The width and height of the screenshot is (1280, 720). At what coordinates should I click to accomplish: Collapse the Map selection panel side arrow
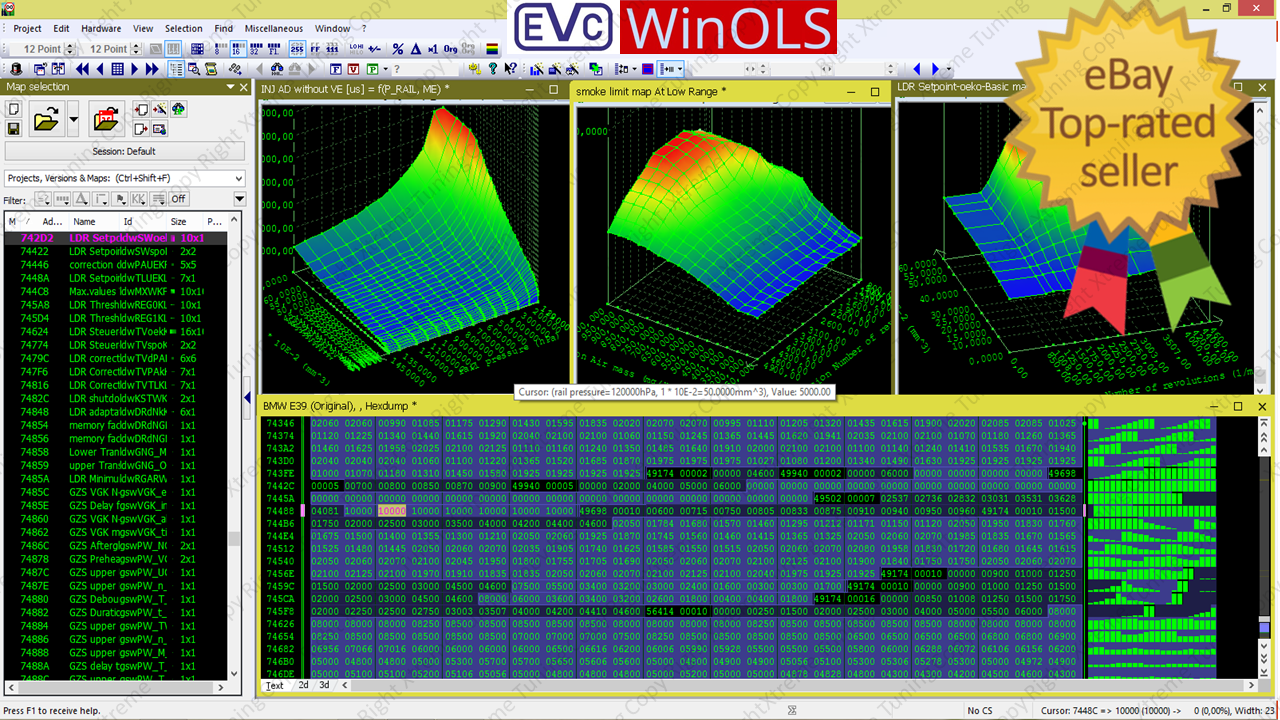tap(248, 399)
